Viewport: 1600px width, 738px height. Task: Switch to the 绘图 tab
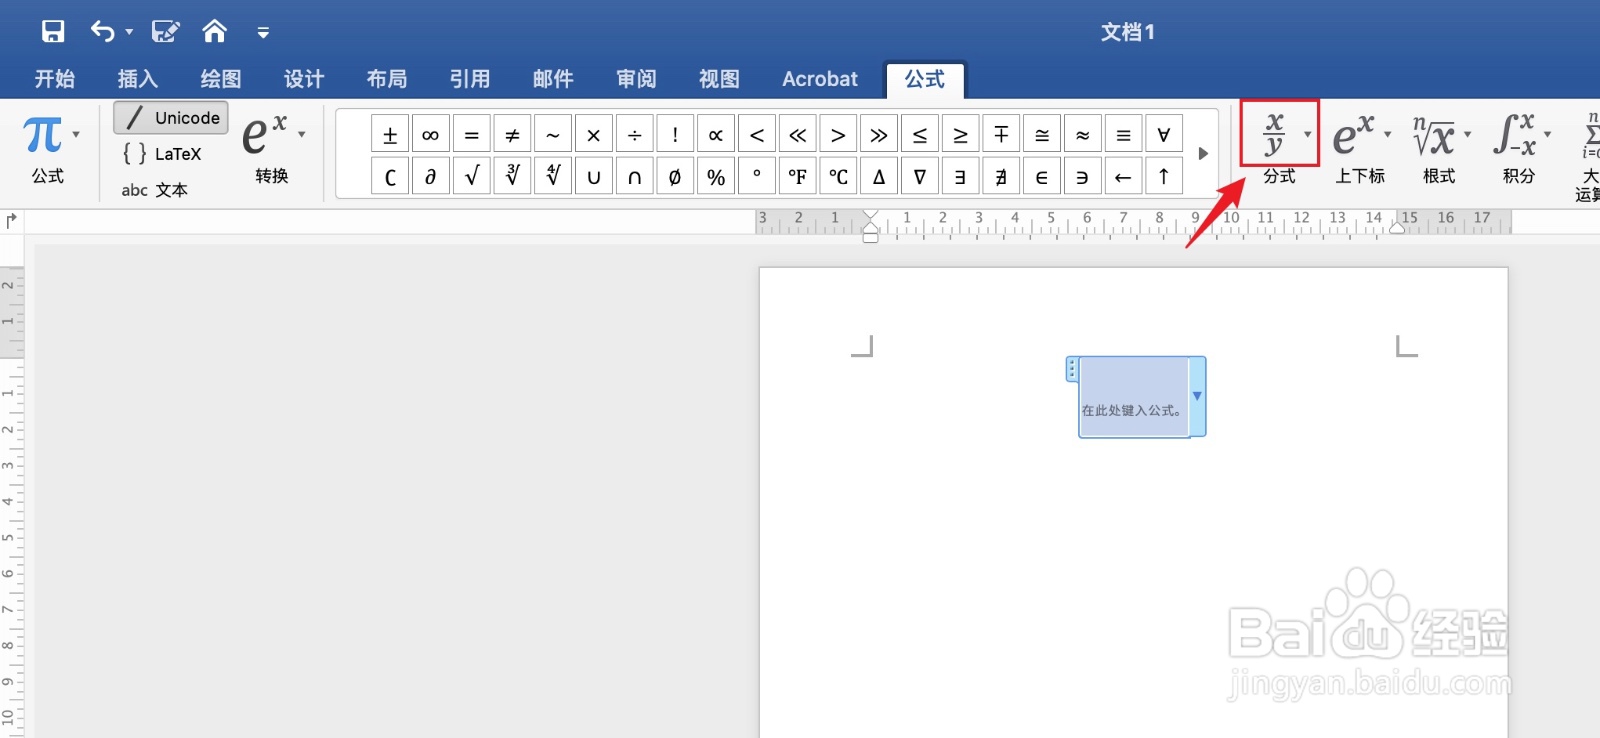pos(221,79)
